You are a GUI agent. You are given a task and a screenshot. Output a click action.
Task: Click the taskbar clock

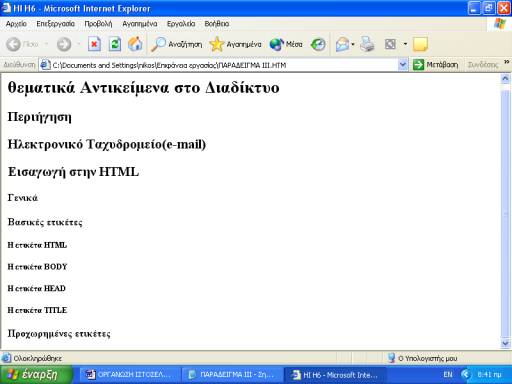click(489, 374)
